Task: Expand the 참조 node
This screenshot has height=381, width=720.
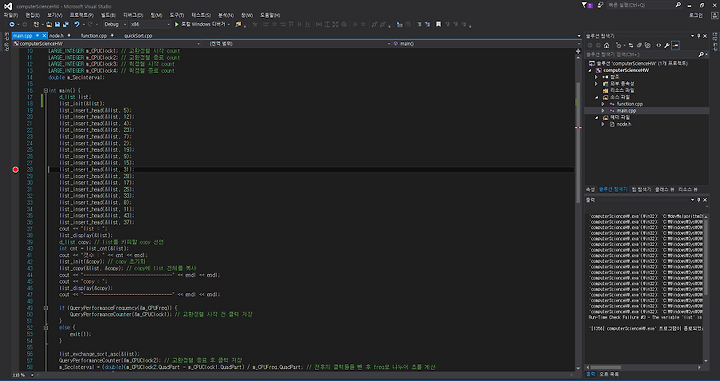Action: 596,77
